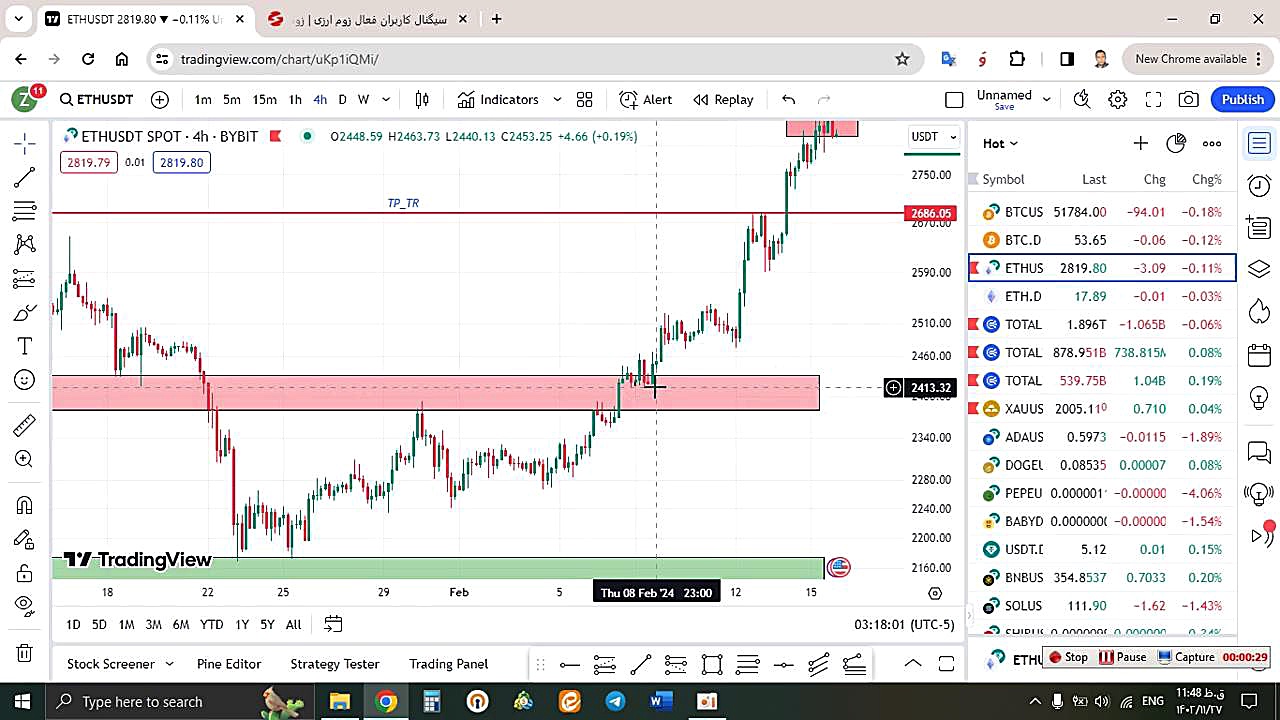This screenshot has height=720, width=1280.
Task: Open the watchlist panel icon
Action: click(1259, 143)
